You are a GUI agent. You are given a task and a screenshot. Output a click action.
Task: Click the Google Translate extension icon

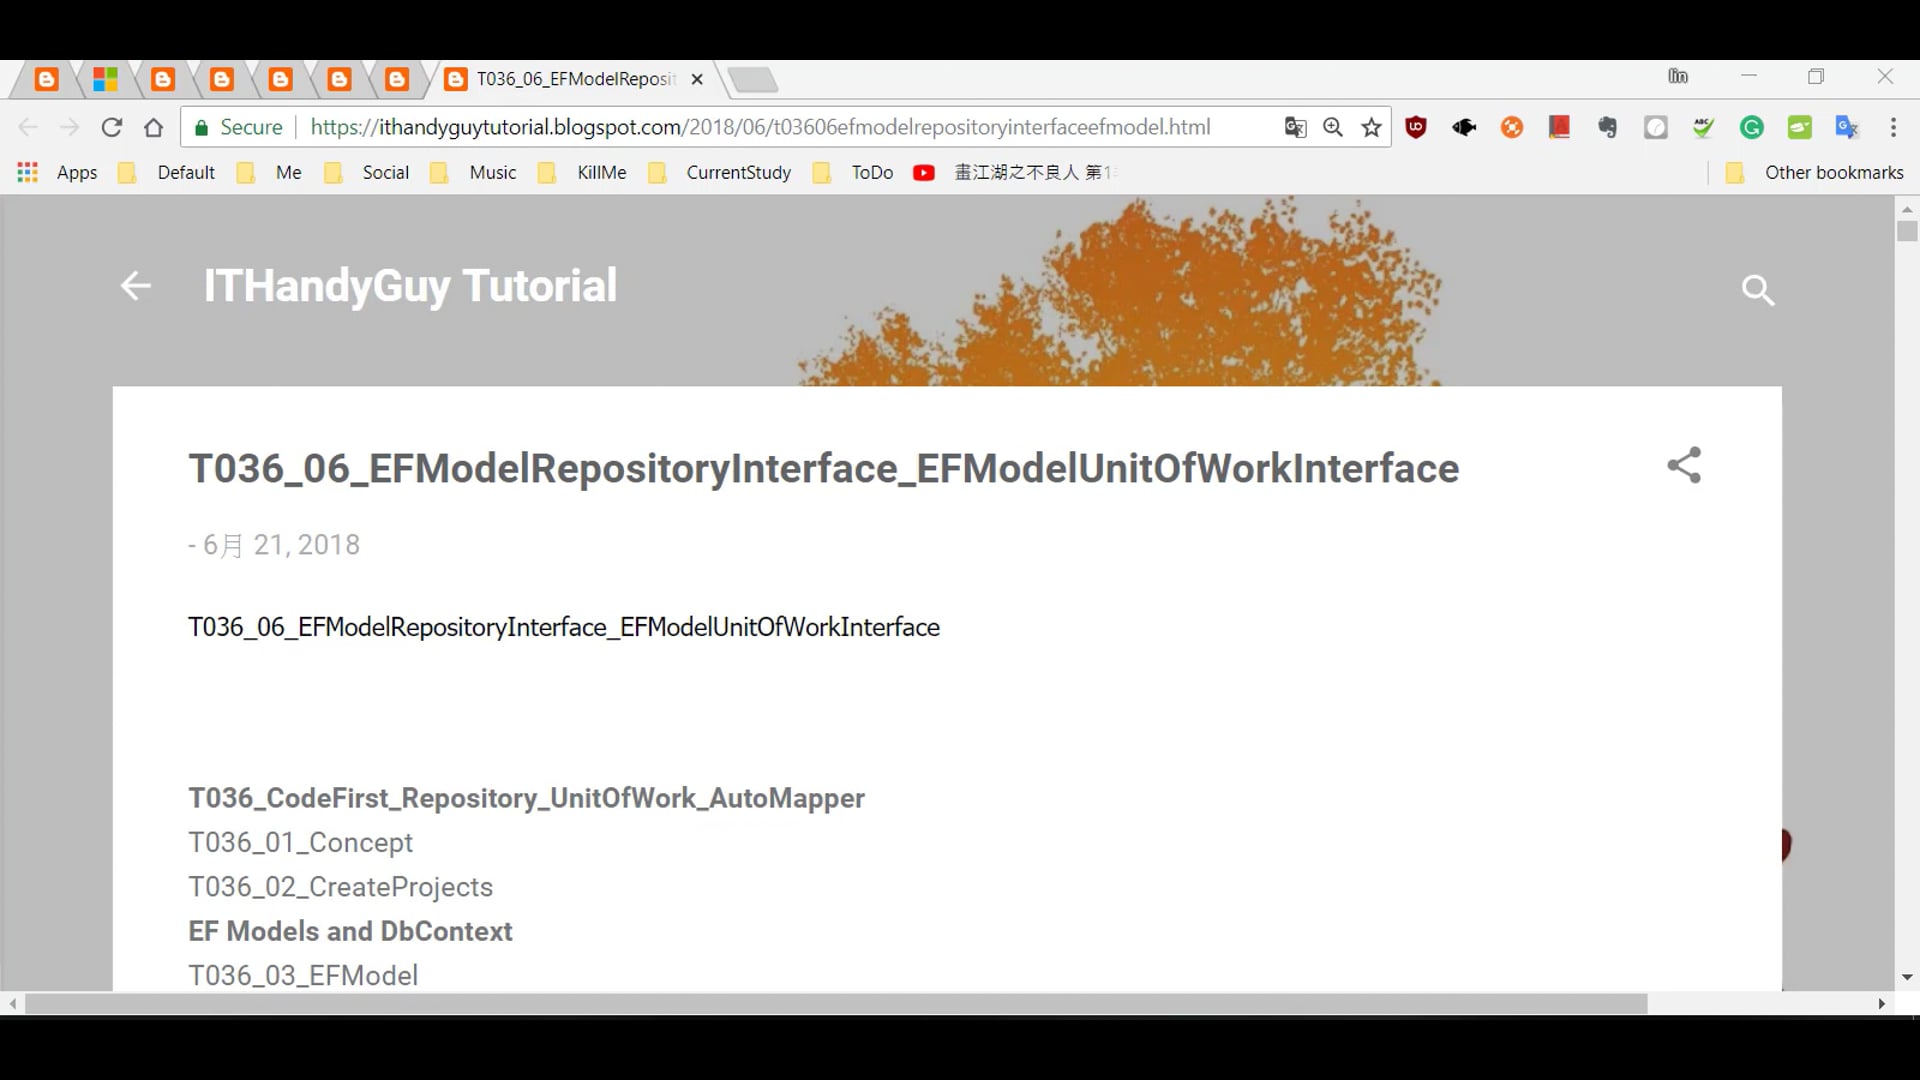click(x=1848, y=127)
